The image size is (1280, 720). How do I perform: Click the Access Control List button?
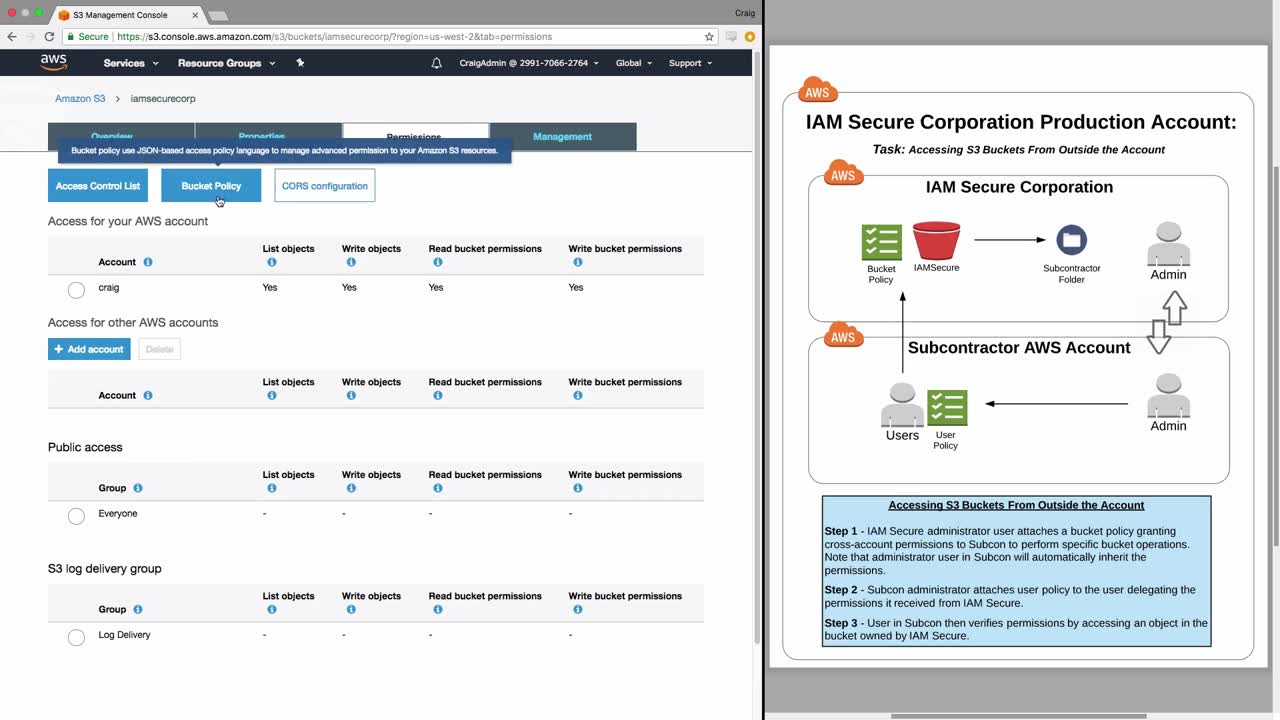pos(98,186)
